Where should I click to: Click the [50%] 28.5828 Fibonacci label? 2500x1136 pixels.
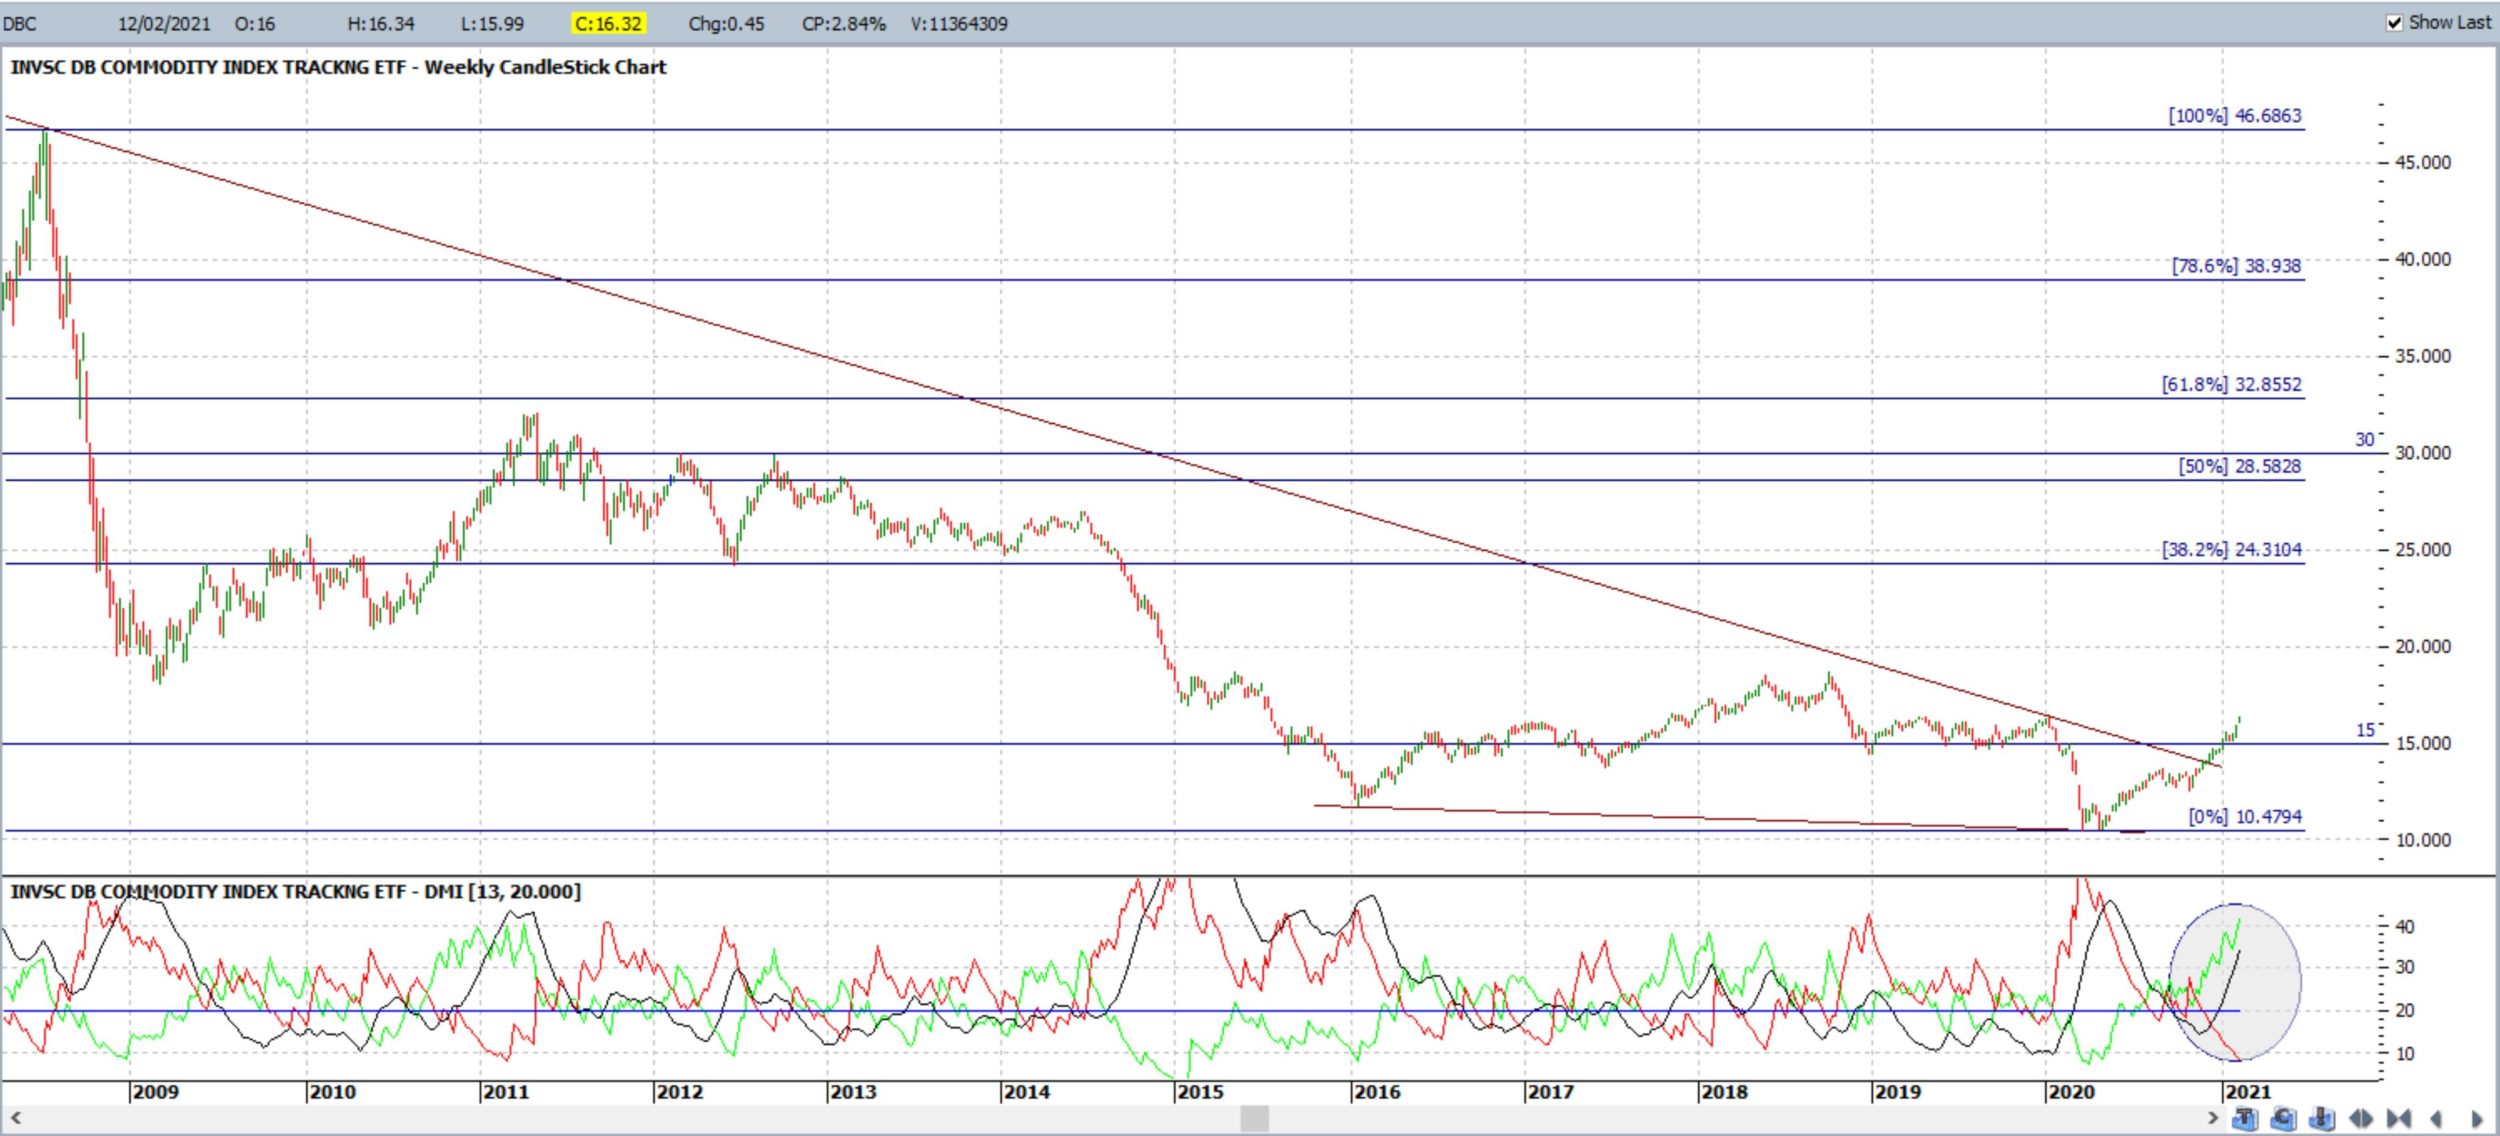2240,467
